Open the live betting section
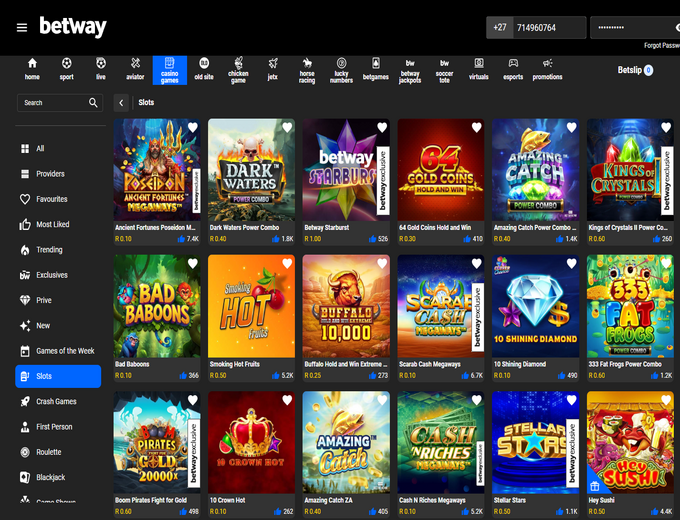 101,70
